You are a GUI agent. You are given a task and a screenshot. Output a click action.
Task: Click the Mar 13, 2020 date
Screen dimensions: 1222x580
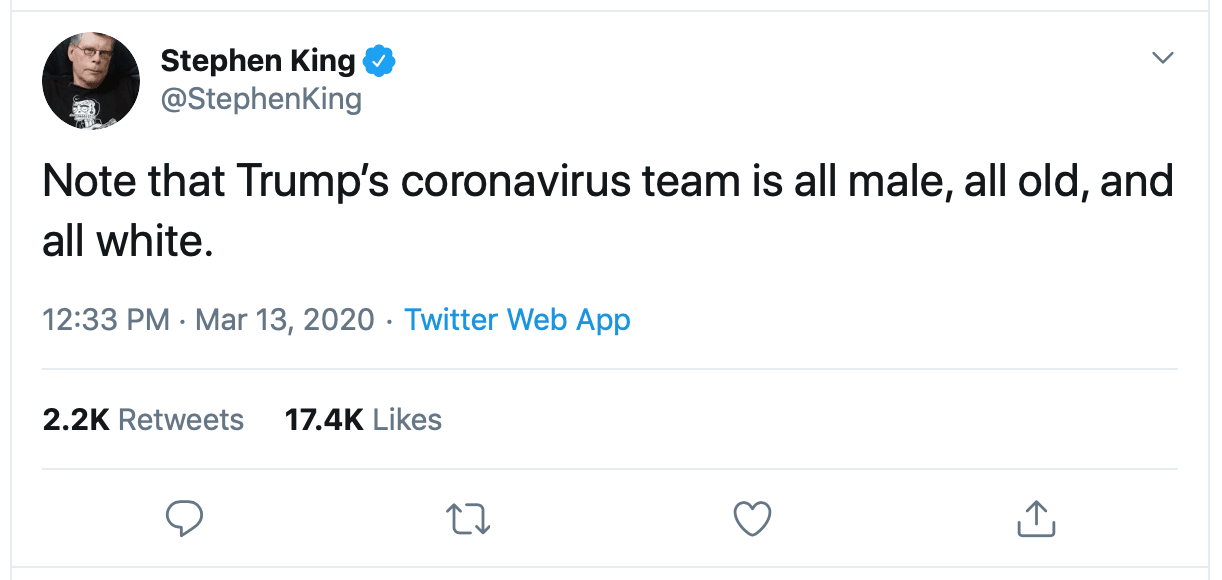285,320
